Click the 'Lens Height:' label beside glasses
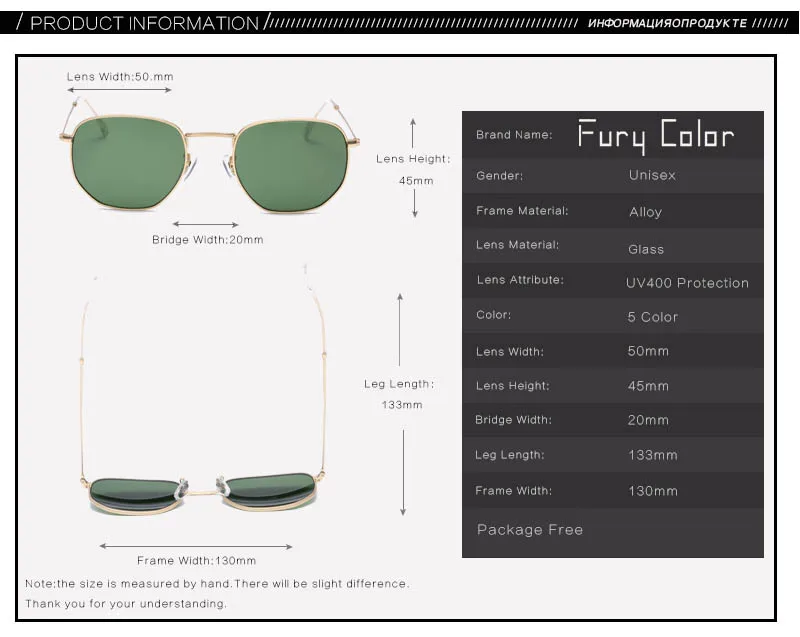The height and width of the screenshot is (637, 800). pos(413,159)
